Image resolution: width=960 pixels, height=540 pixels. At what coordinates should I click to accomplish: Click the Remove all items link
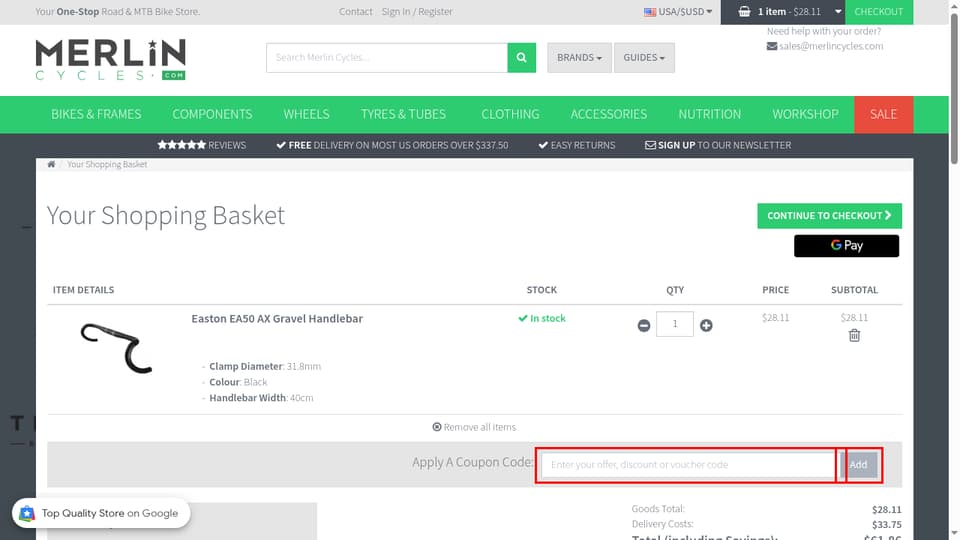coord(474,427)
